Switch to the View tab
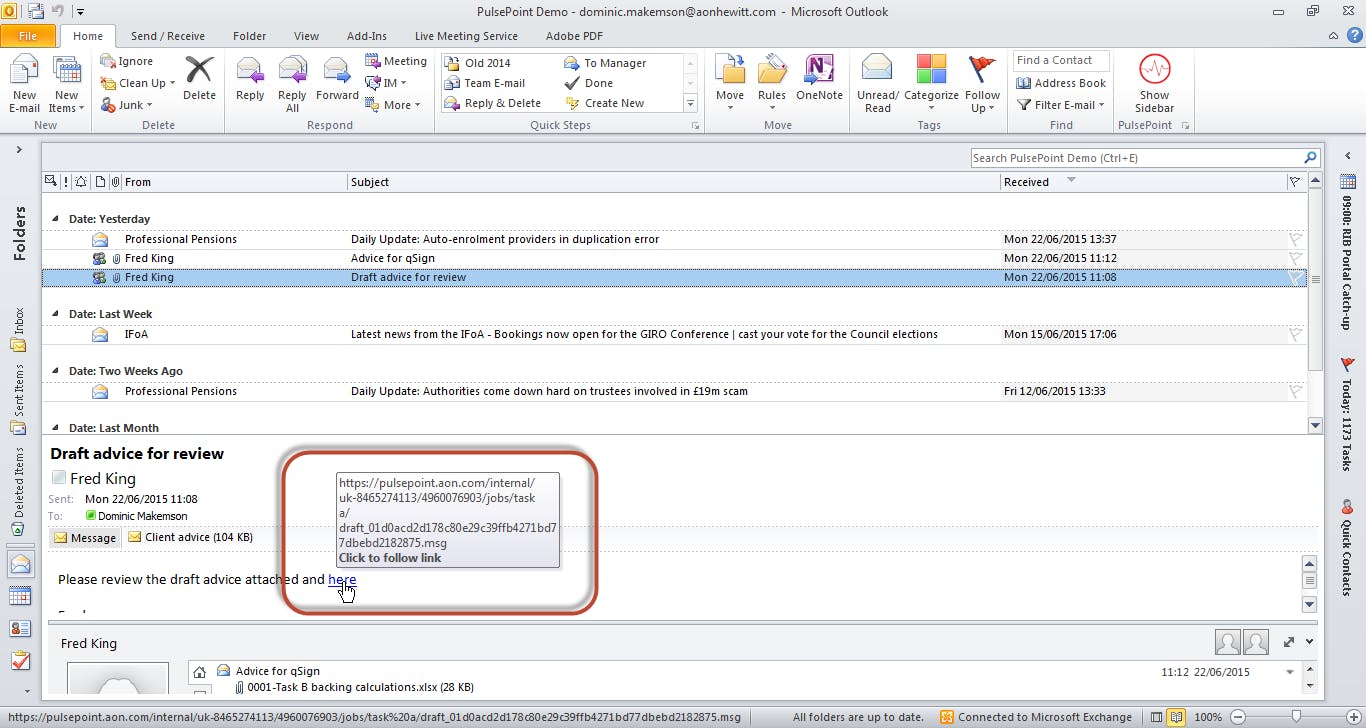This screenshot has width=1366, height=728. click(306, 36)
